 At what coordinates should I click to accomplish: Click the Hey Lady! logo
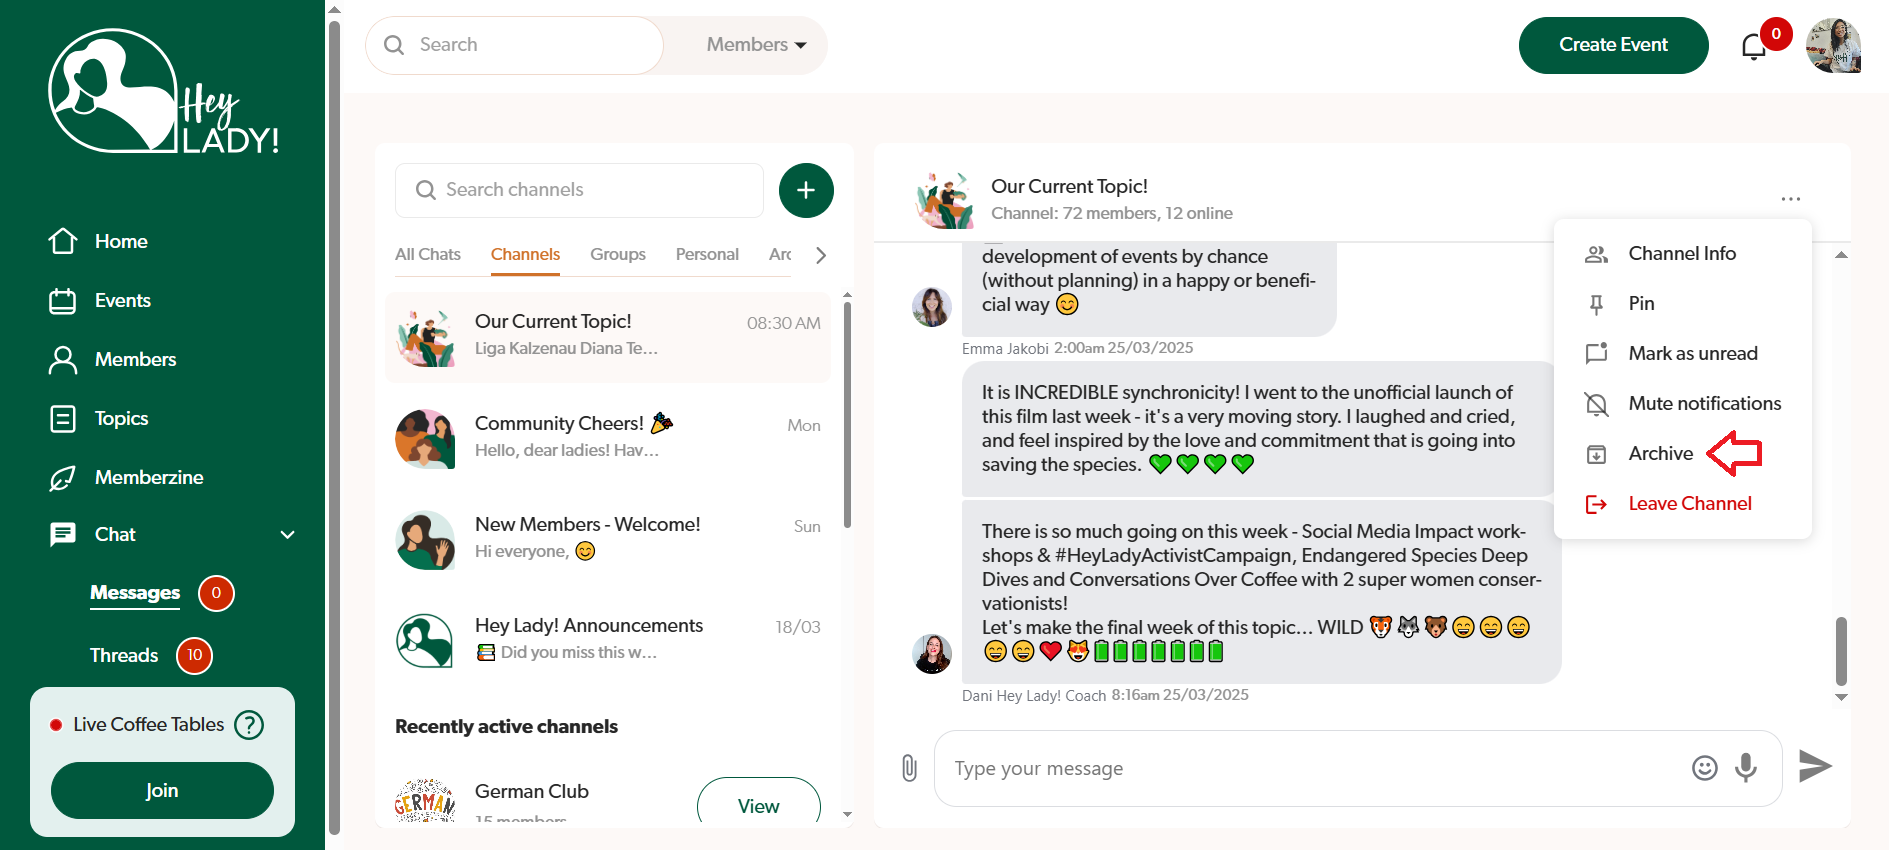coord(163,92)
